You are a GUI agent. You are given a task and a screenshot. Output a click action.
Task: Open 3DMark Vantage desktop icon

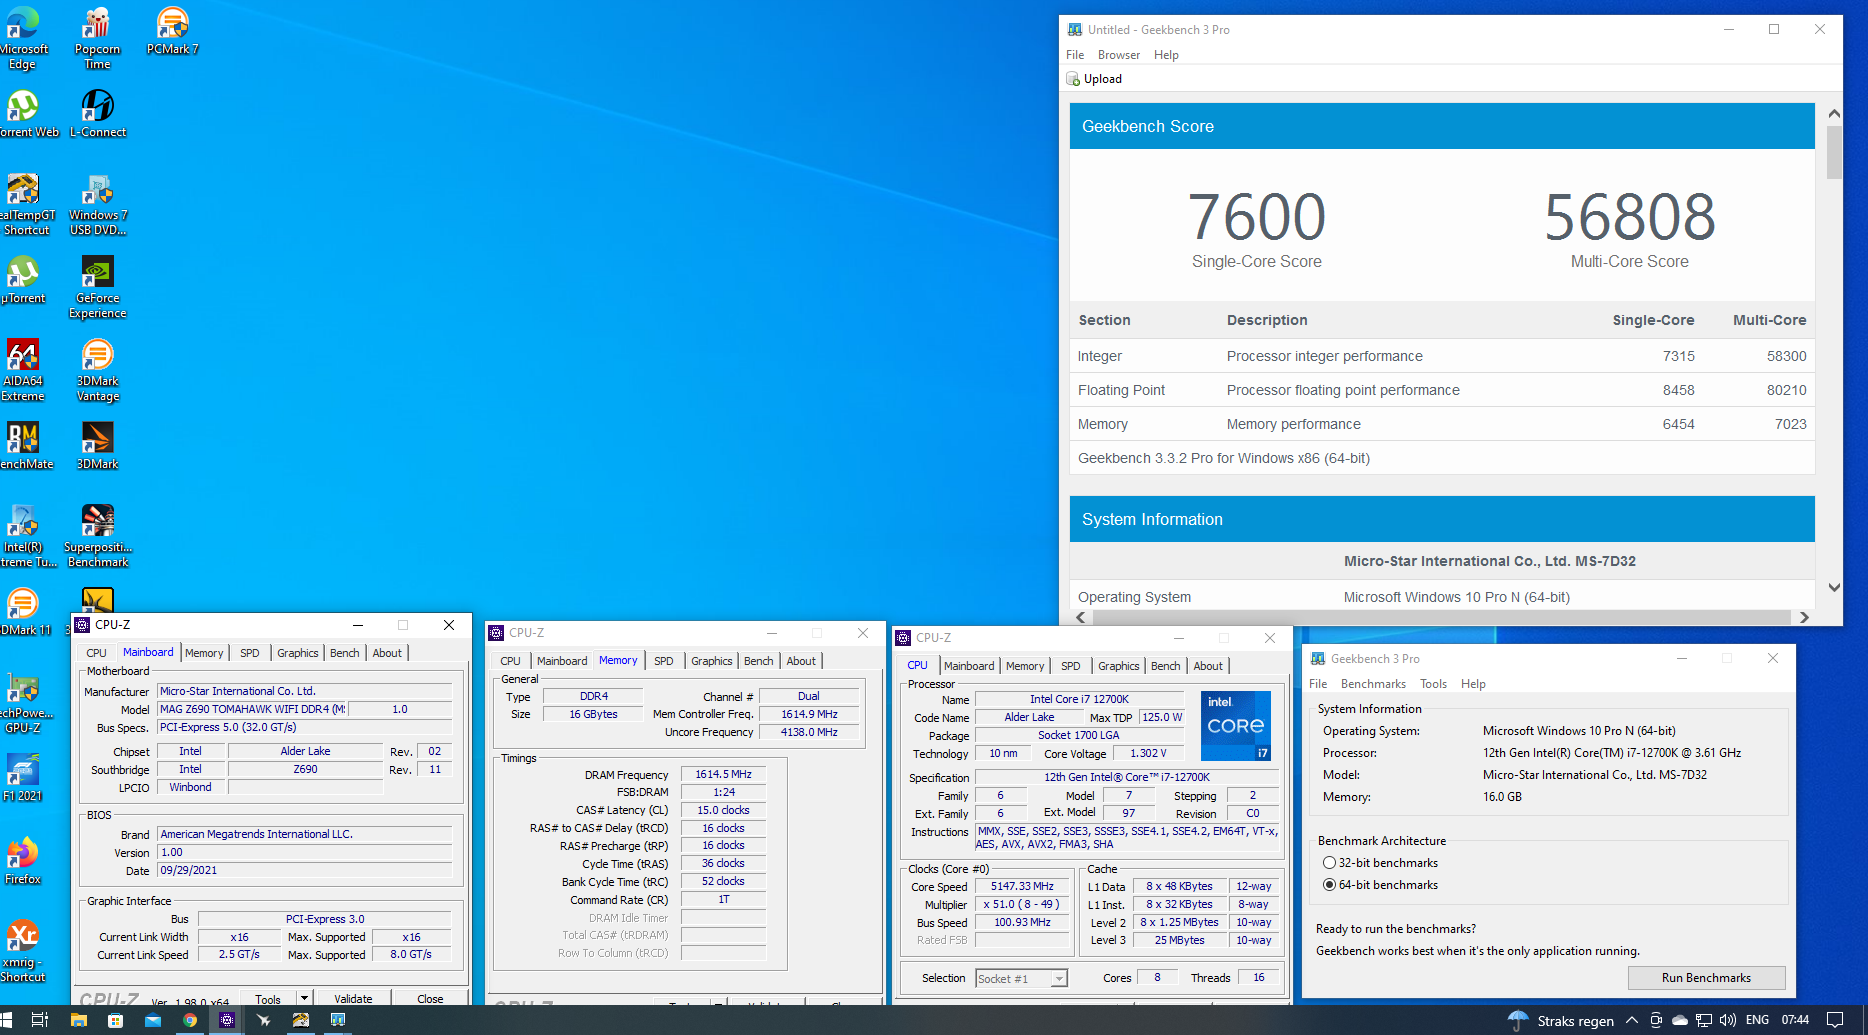click(x=97, y=370)
